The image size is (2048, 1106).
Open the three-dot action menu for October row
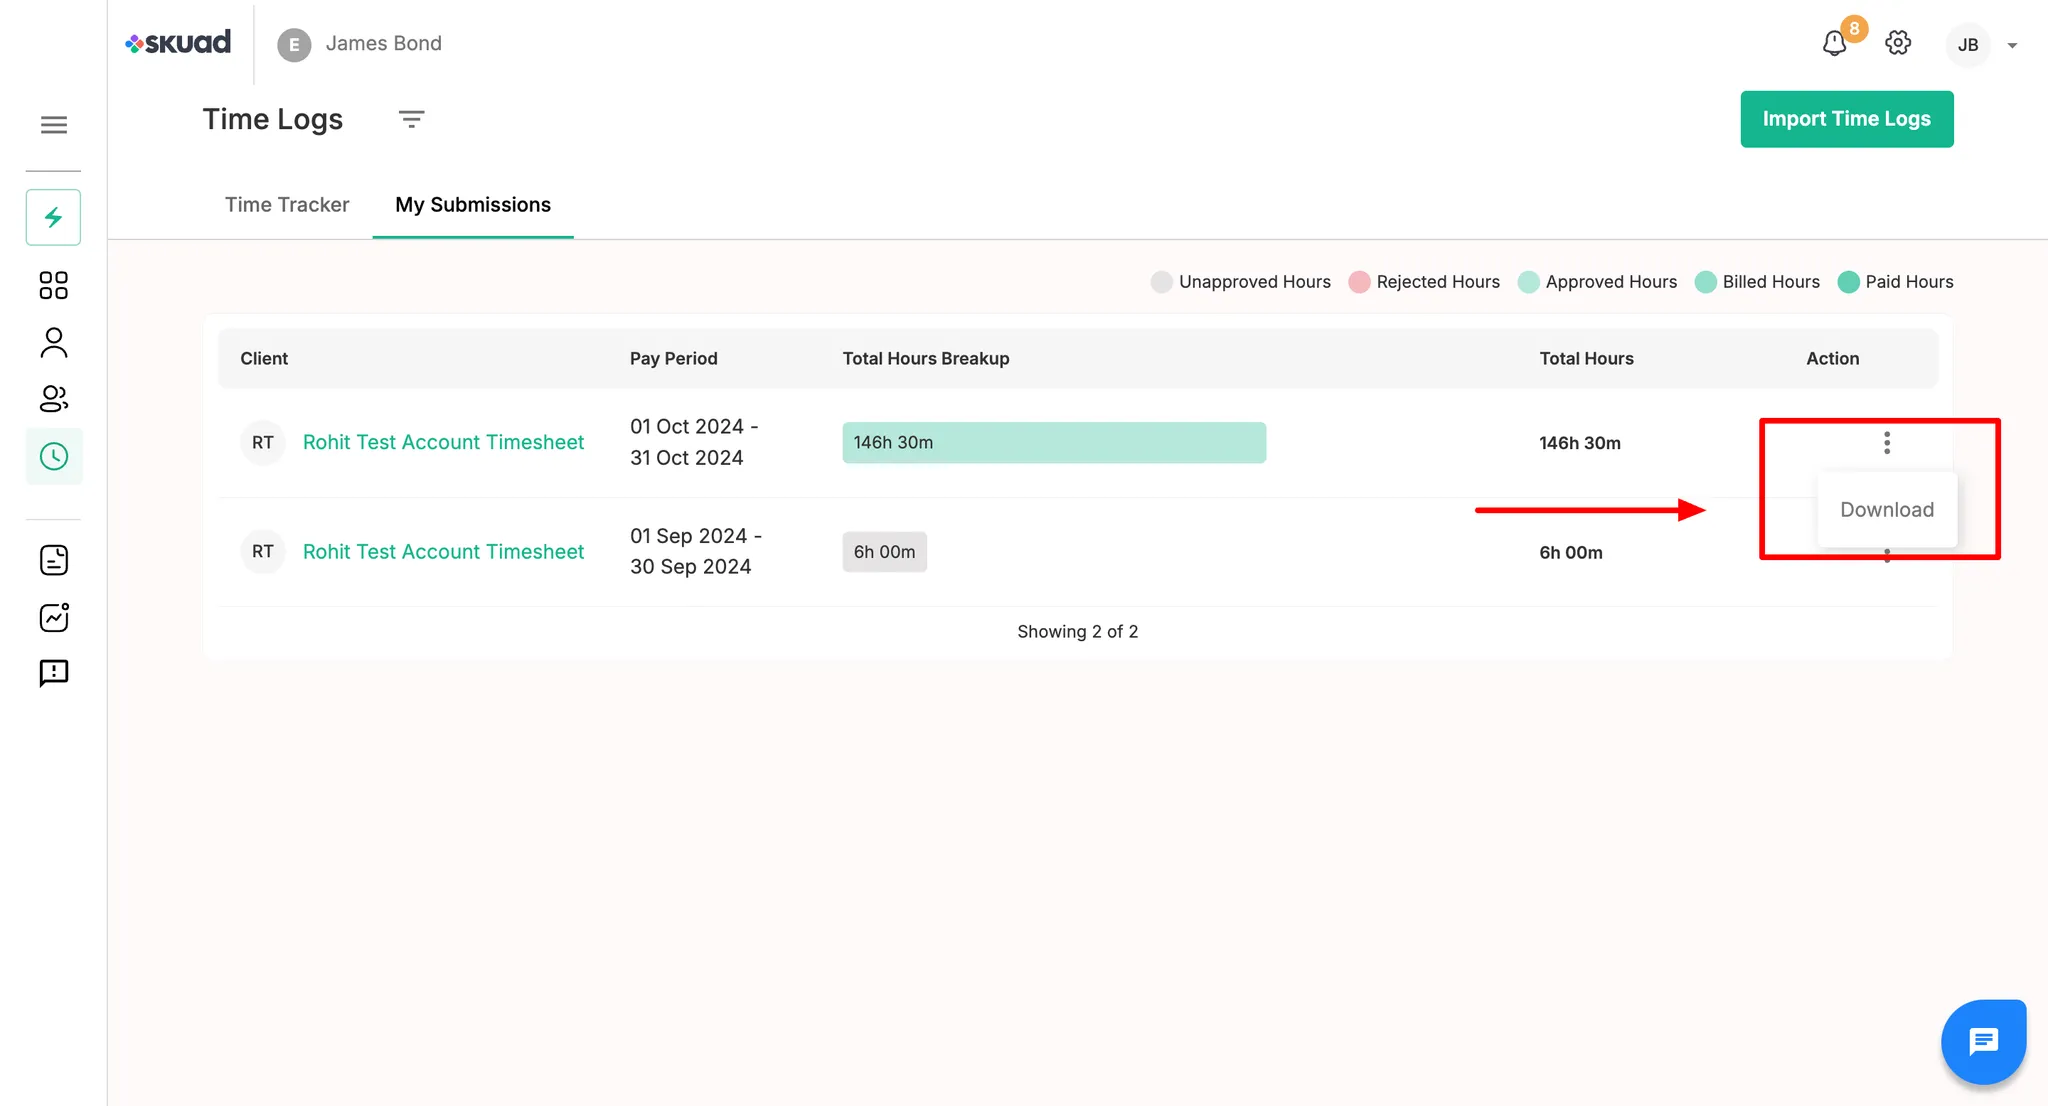(1887, 443)
